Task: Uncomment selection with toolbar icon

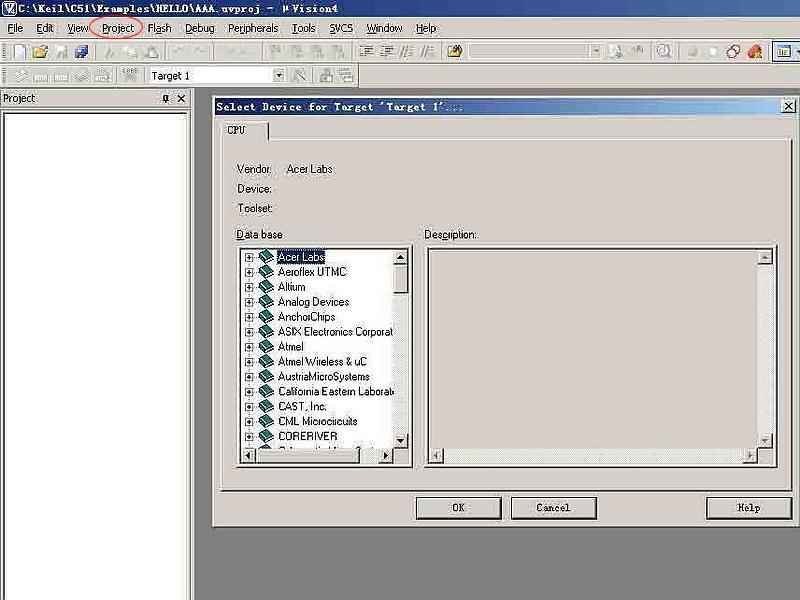Action: point(428,51)
